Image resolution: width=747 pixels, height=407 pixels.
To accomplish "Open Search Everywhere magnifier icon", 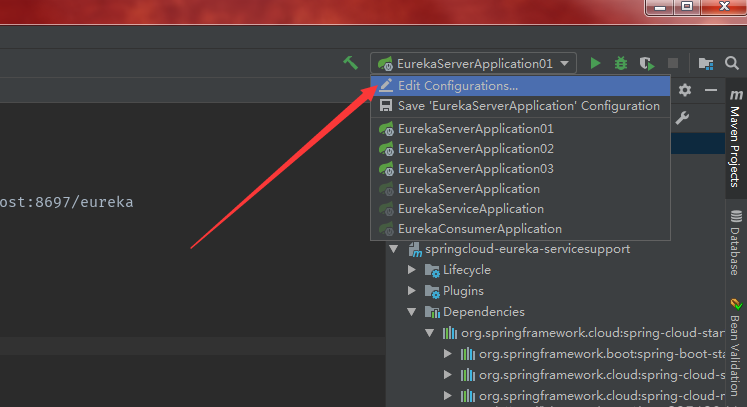I will pos(732,63).
